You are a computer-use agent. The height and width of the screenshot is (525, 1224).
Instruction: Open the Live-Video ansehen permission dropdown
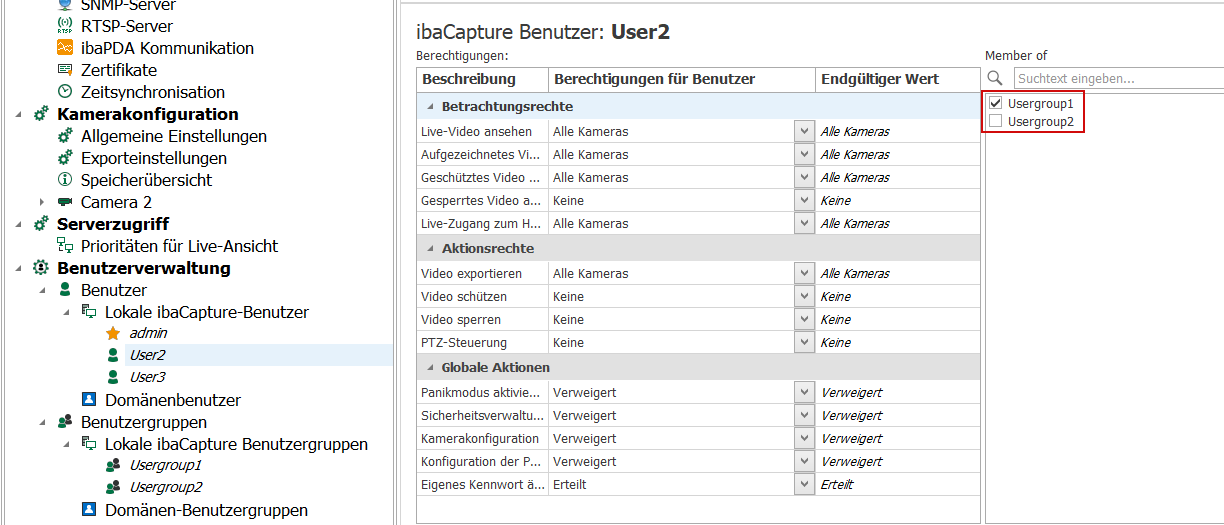click(x=805, y=131)
